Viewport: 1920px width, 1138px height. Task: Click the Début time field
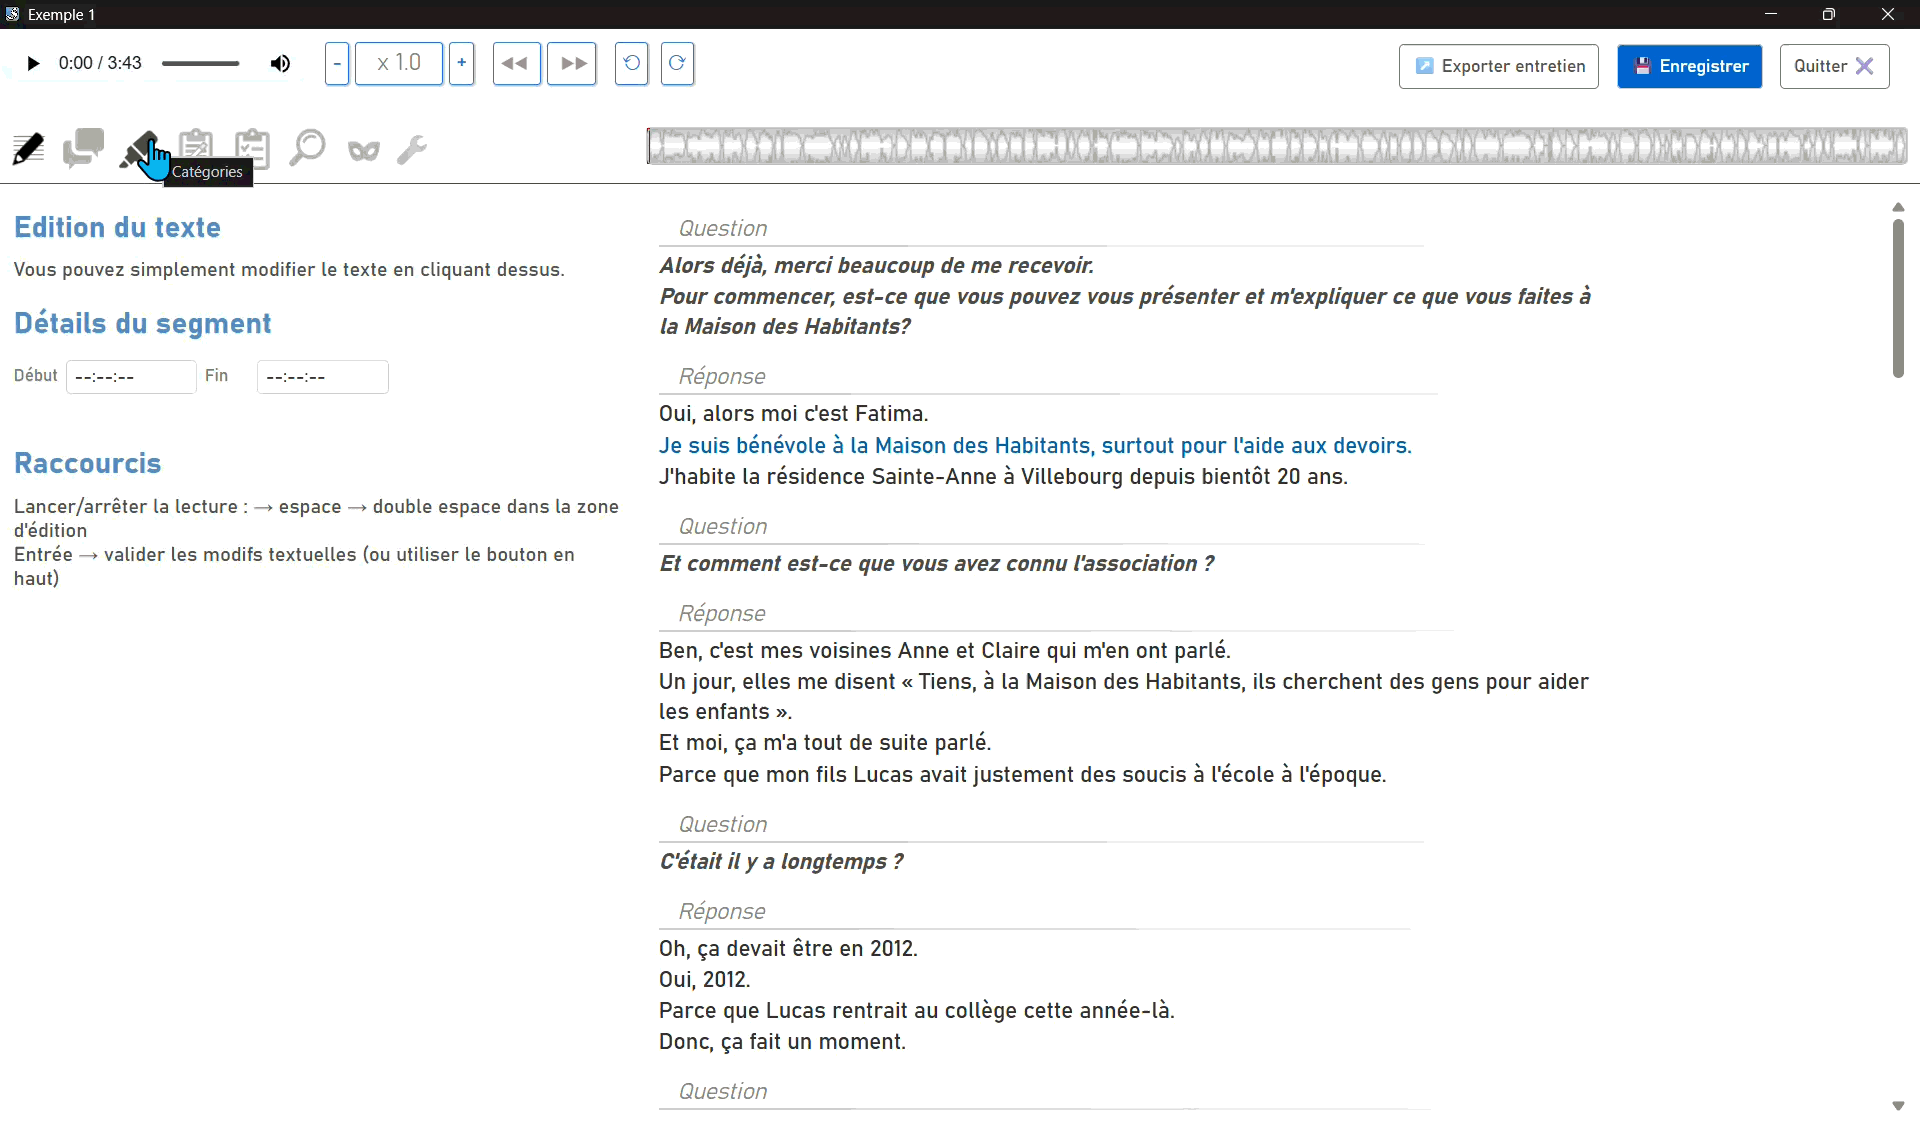coord(131,377)
